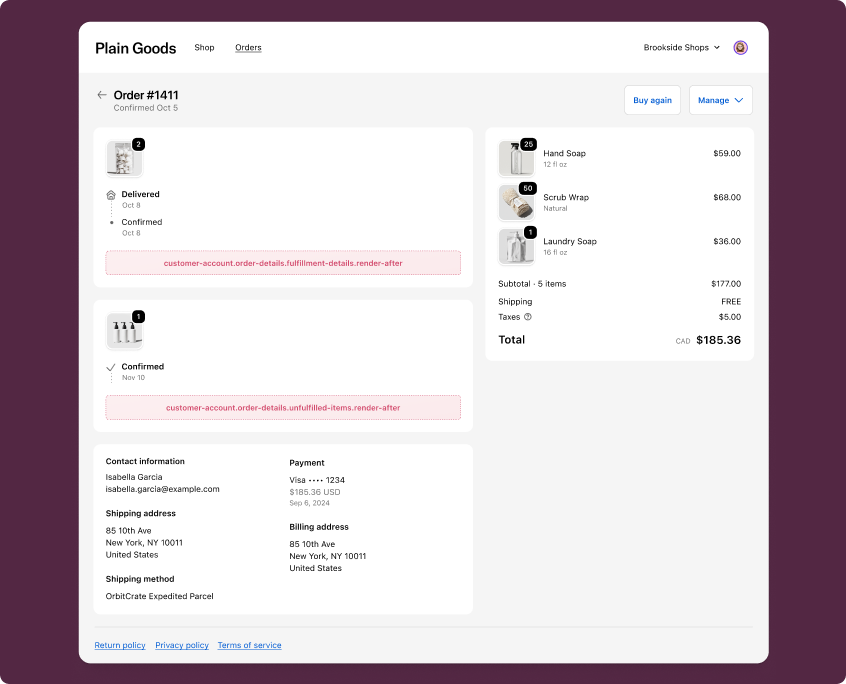846x684 pixels.
Task: Click the Hand Soap item name
Action: pos(564,153)
